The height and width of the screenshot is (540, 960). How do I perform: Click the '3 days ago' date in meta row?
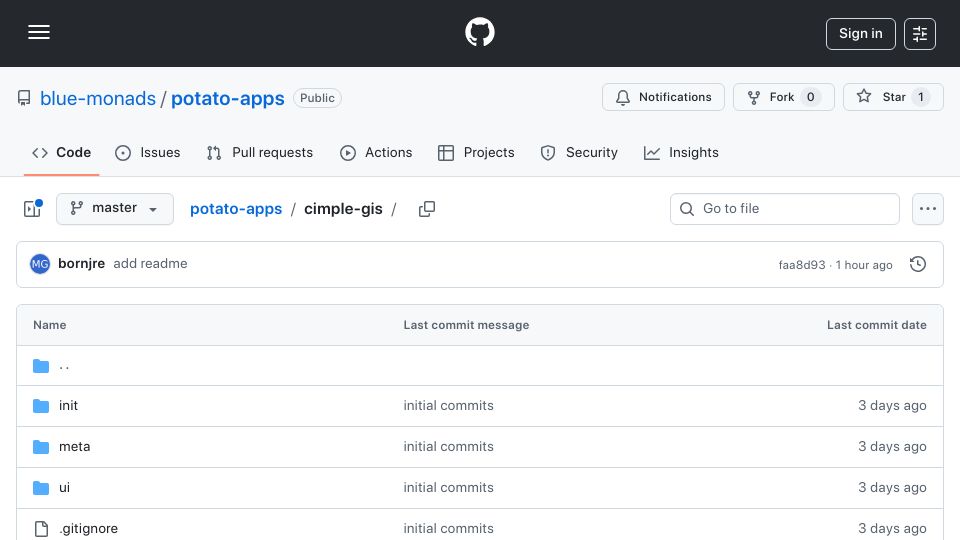click(892, 447)
